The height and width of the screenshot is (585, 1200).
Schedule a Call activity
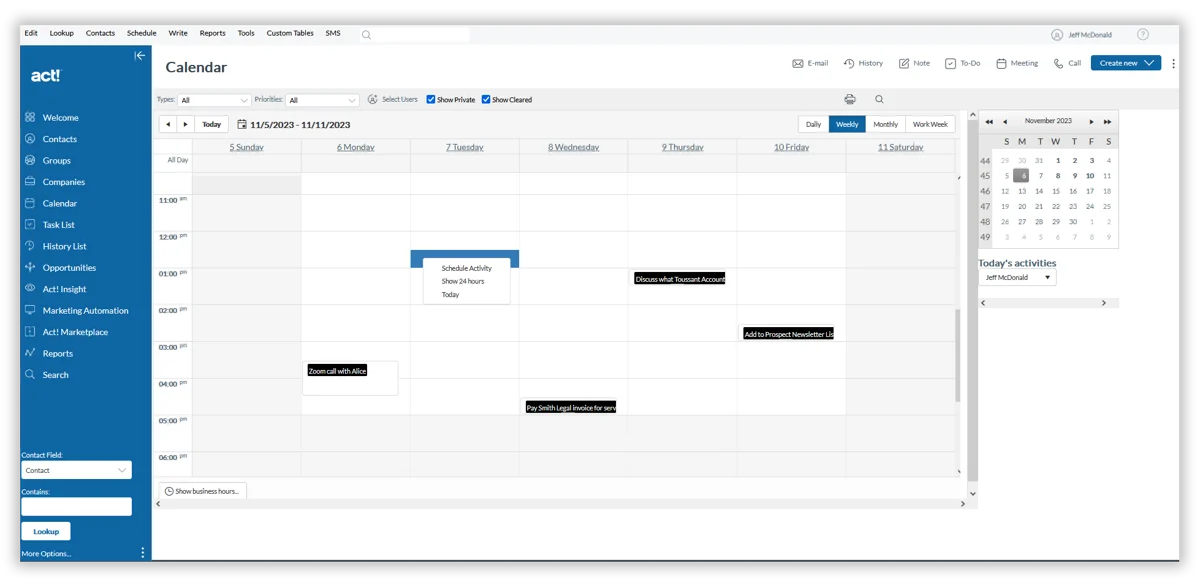(1067, 63)
